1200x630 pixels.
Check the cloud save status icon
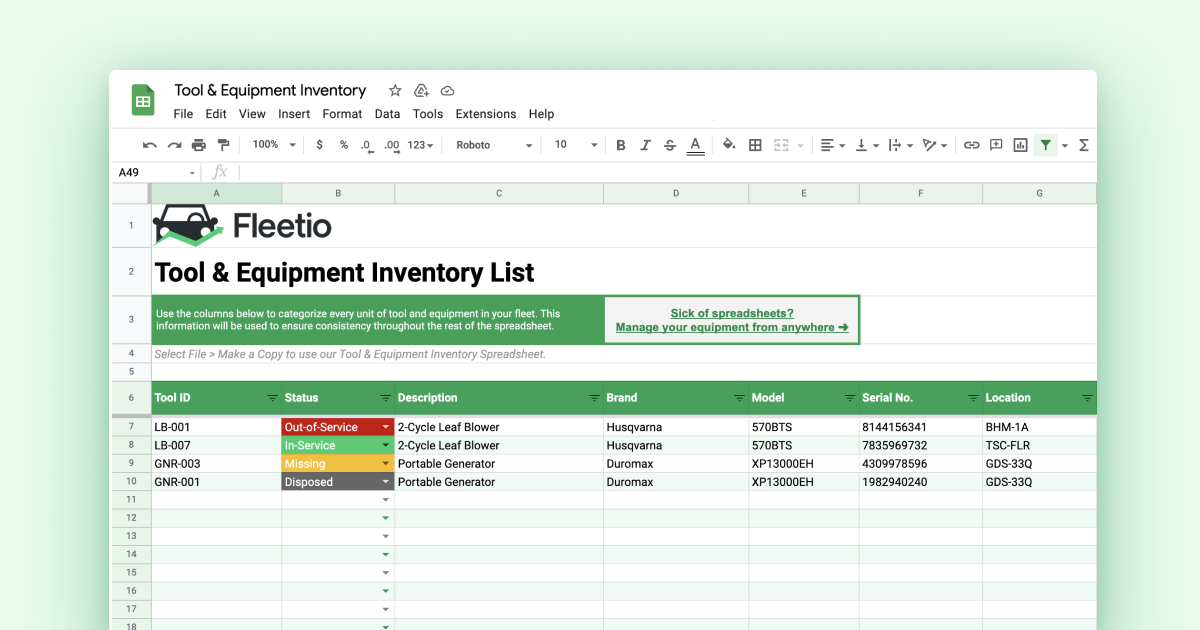(447, 91)
